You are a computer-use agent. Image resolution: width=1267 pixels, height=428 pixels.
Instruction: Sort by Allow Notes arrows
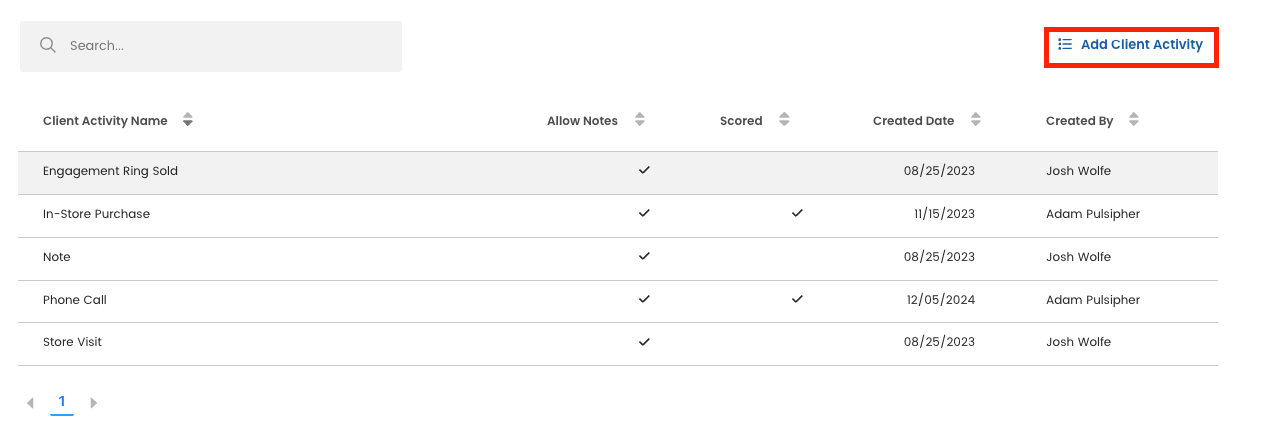(x=640, y=121)
